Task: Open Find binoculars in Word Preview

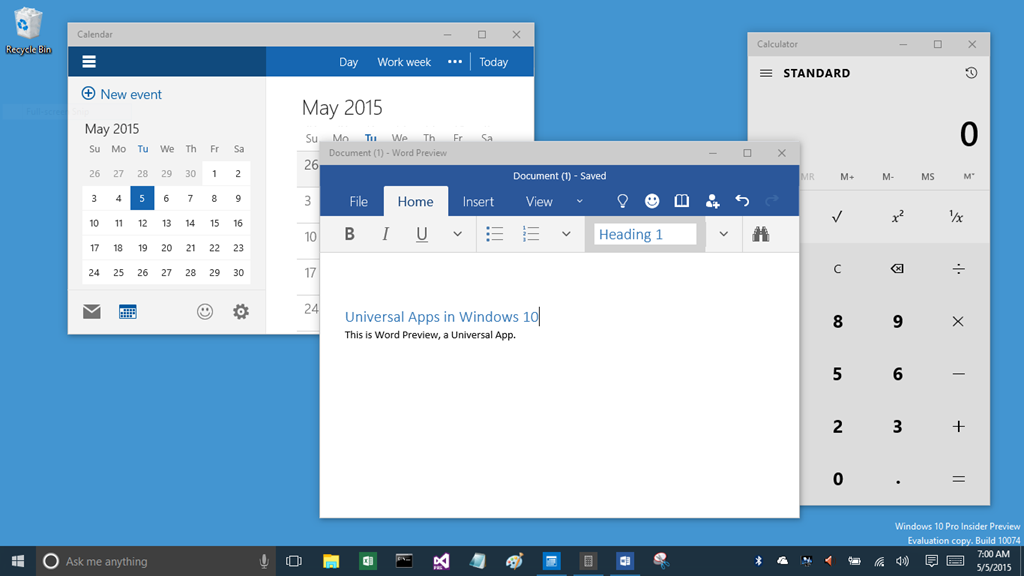Action: coord(760,234)
